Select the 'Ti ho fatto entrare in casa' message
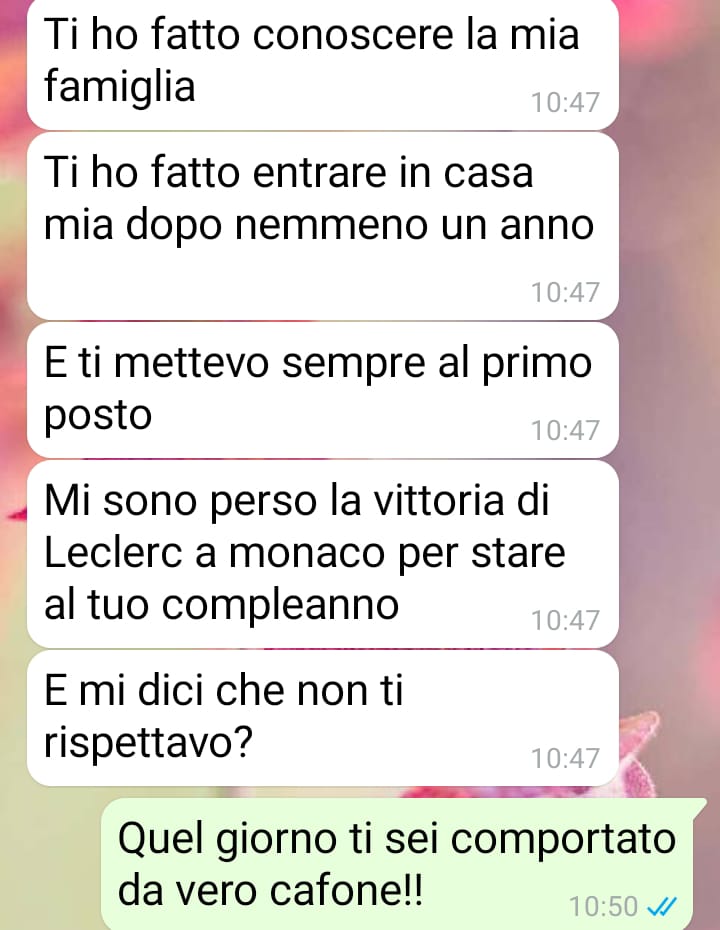720x930 pixels. click(323, 227)
